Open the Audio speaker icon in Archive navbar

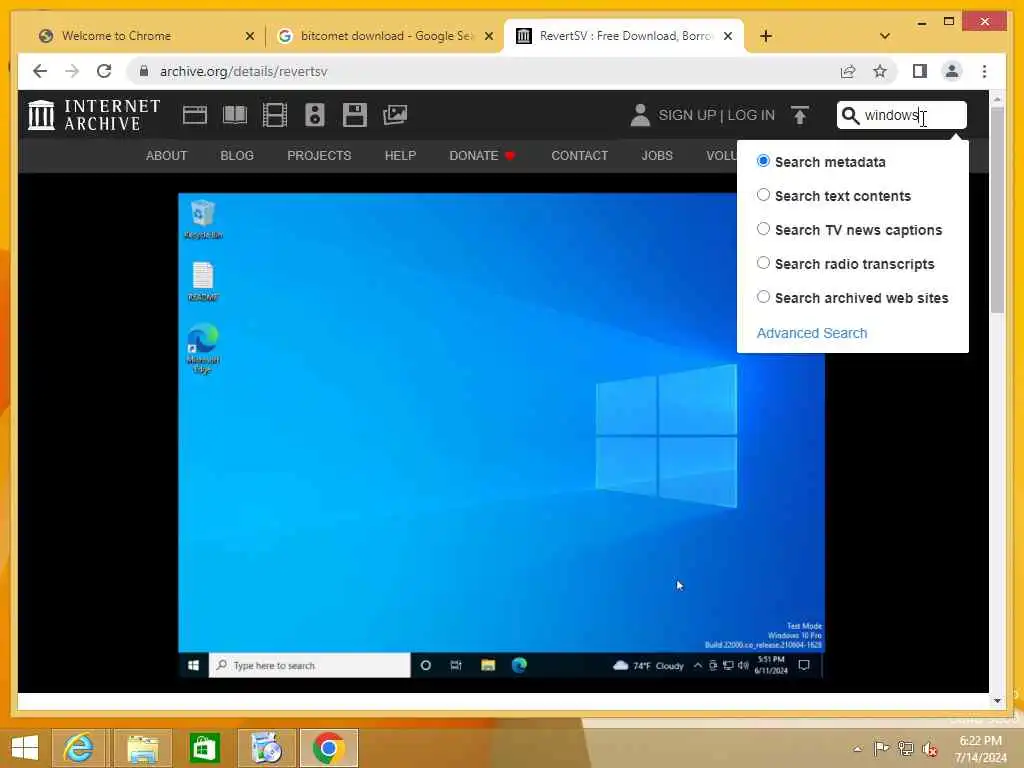315,115
